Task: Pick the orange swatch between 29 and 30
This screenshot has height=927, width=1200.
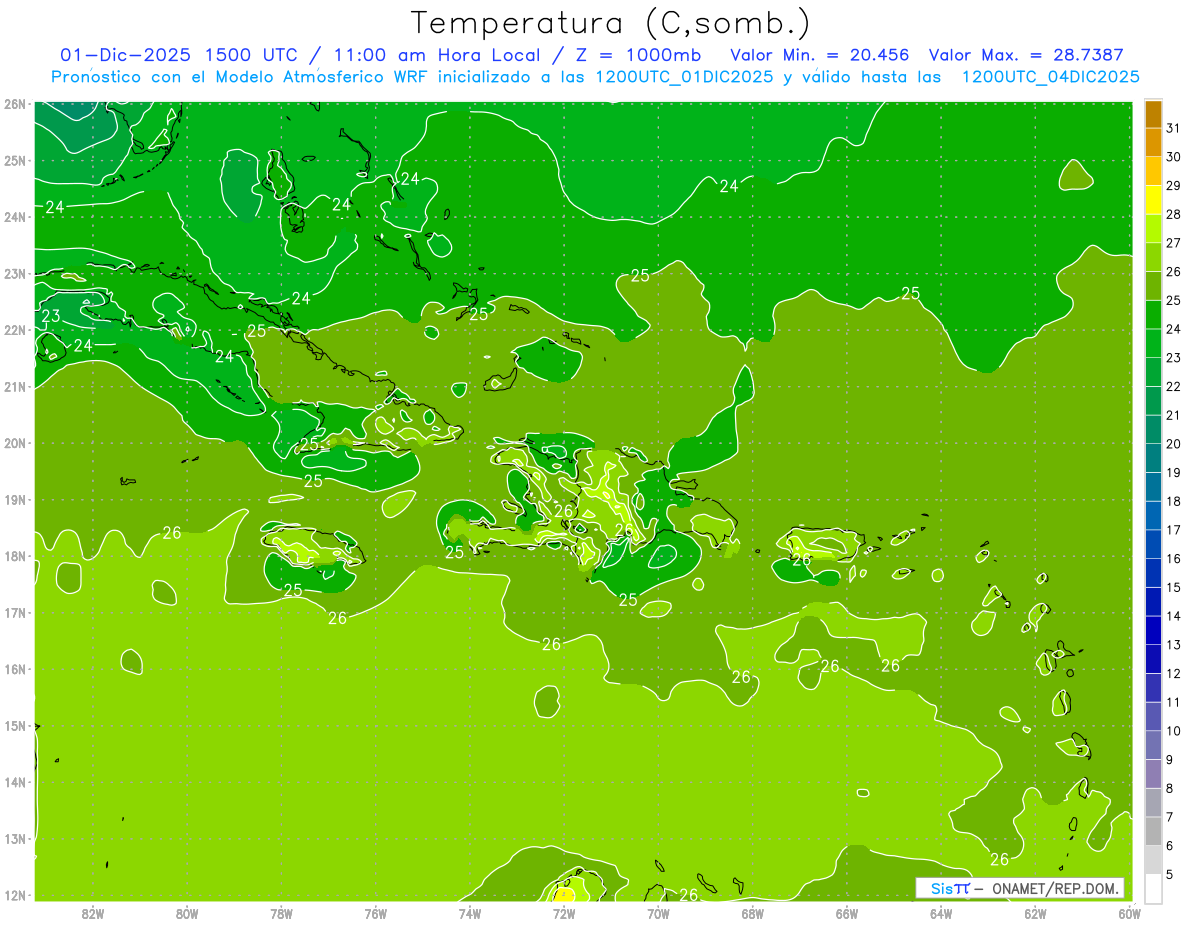Action: (x=1153, y=171)
